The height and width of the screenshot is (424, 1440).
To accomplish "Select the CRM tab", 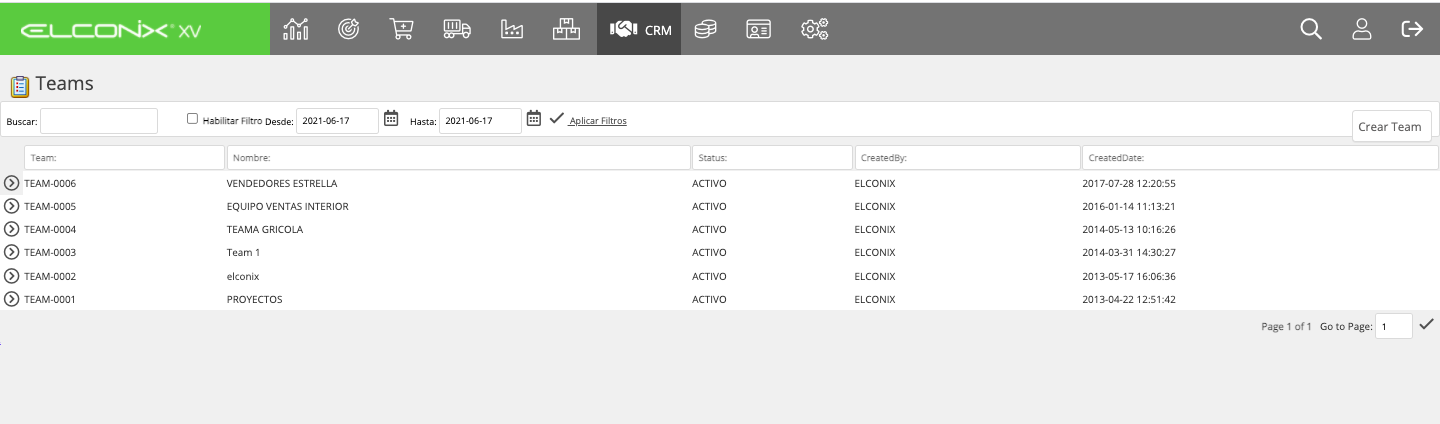I will pos(639,29).
